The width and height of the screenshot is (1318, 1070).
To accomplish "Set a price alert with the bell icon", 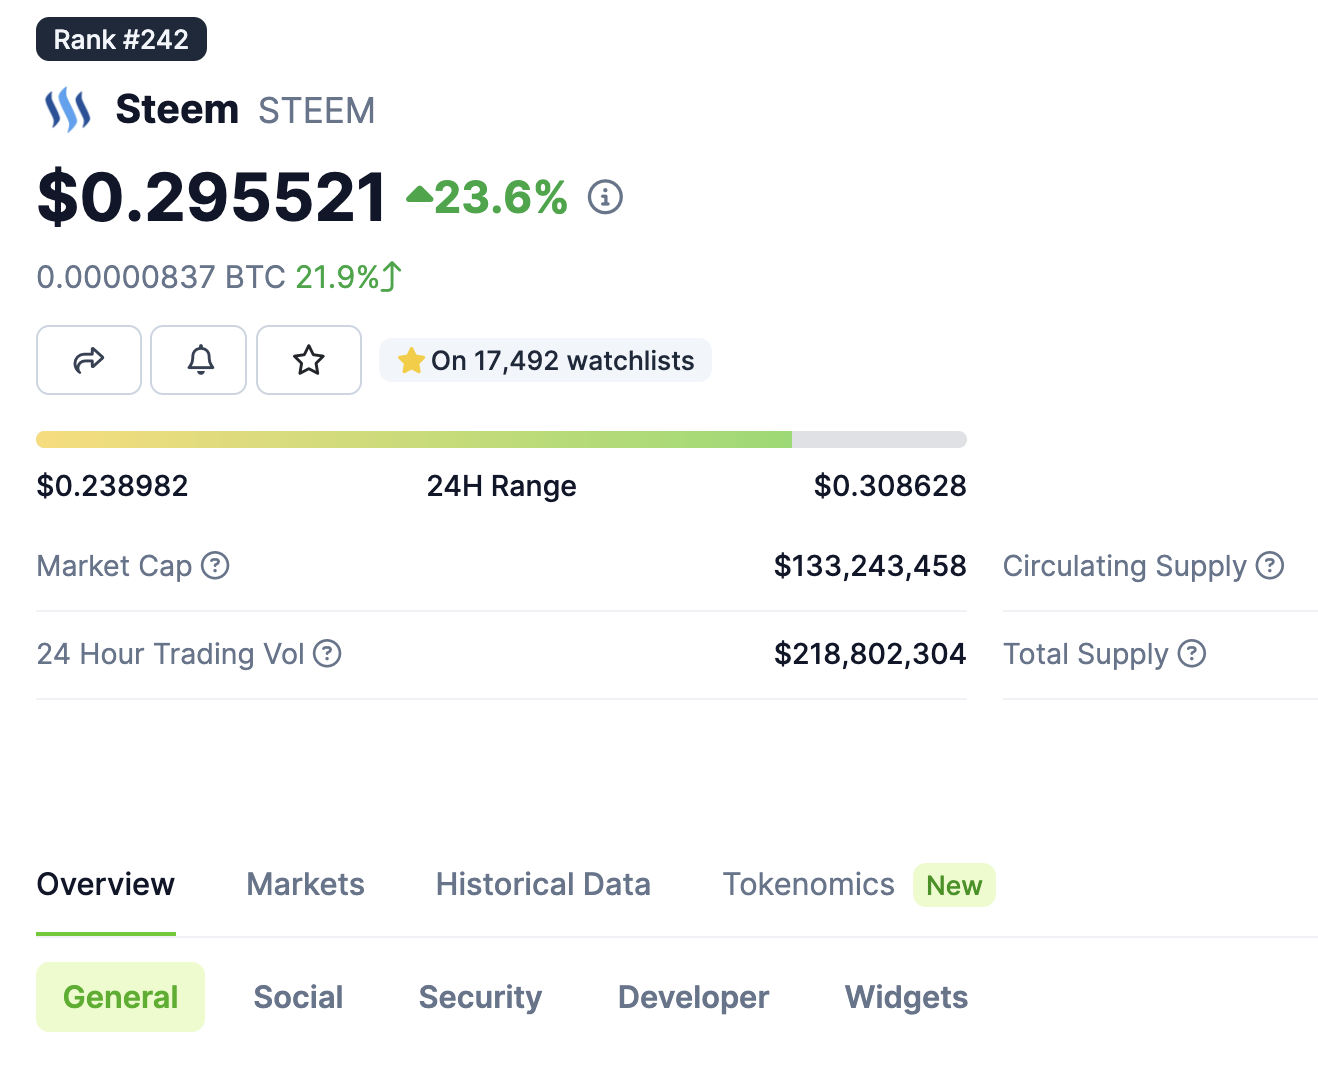I will [199, 360].
